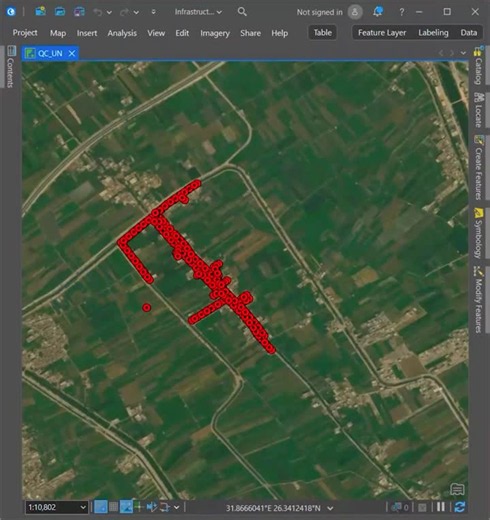The image size is (490, 520).
Task: Open an existing project via the toolbar icon
Action: click(x=60, y=12)
